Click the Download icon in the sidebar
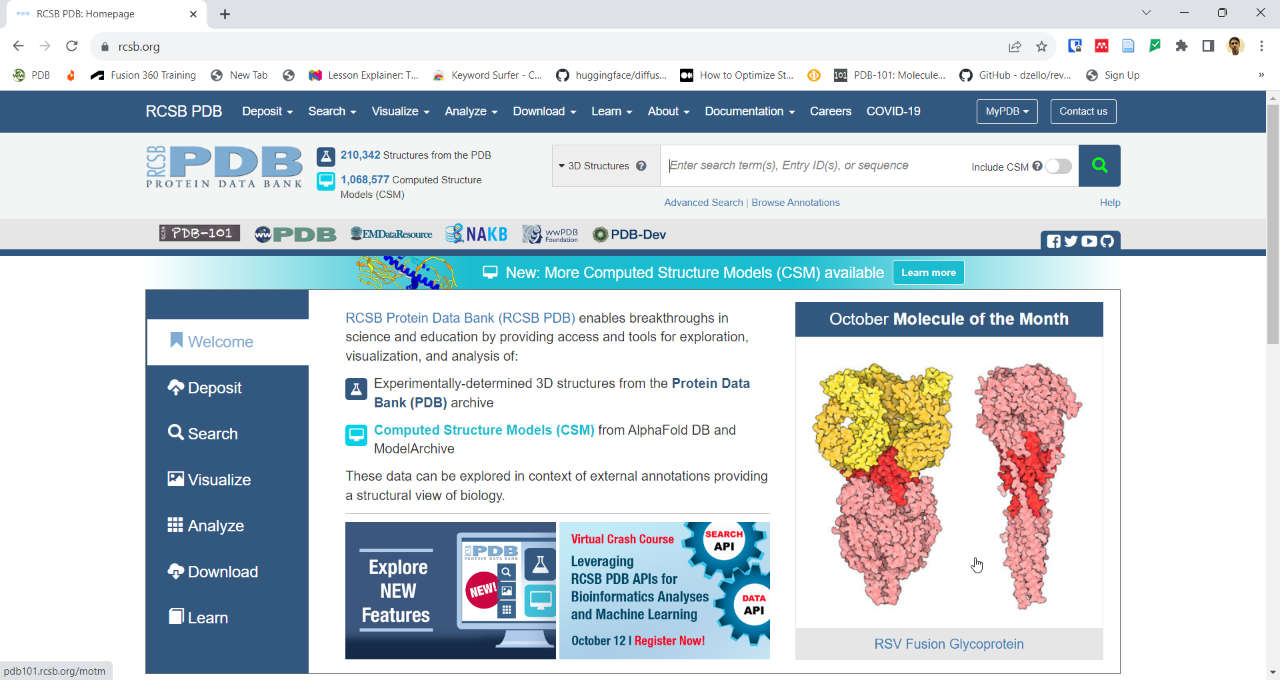 click(x=176, y=571)
